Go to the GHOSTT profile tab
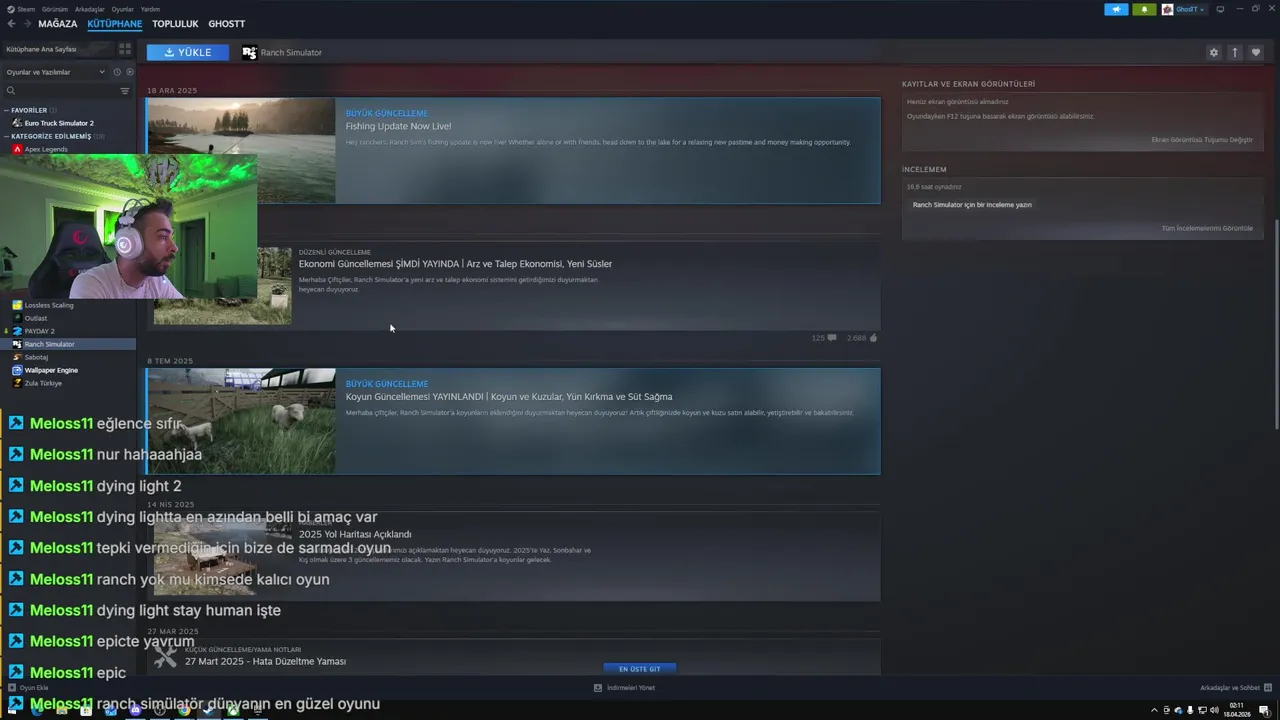 click(227, 24)
